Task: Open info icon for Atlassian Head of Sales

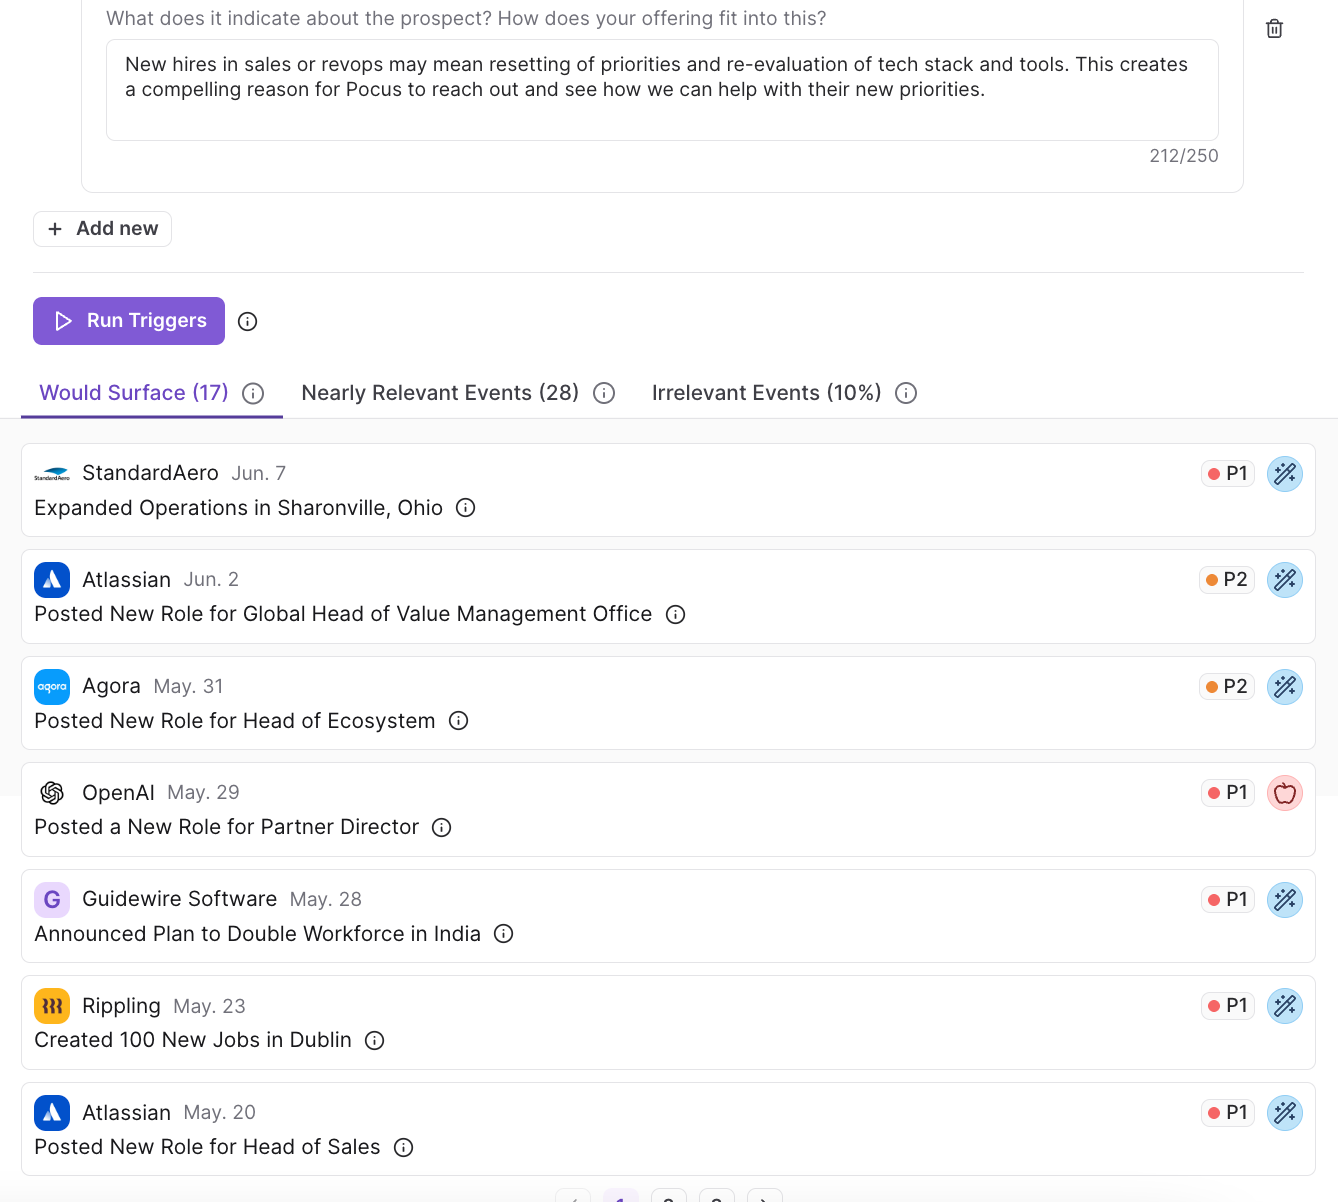Action: tap(404, 1147)
